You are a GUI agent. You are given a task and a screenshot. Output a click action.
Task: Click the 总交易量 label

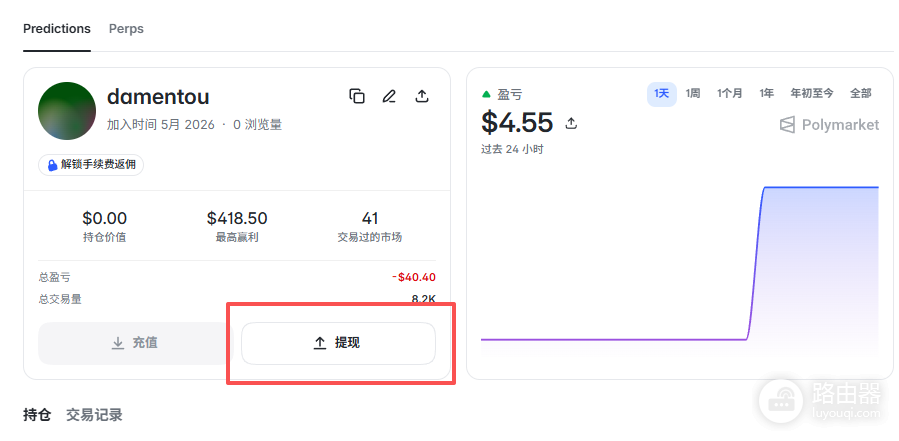60,299
